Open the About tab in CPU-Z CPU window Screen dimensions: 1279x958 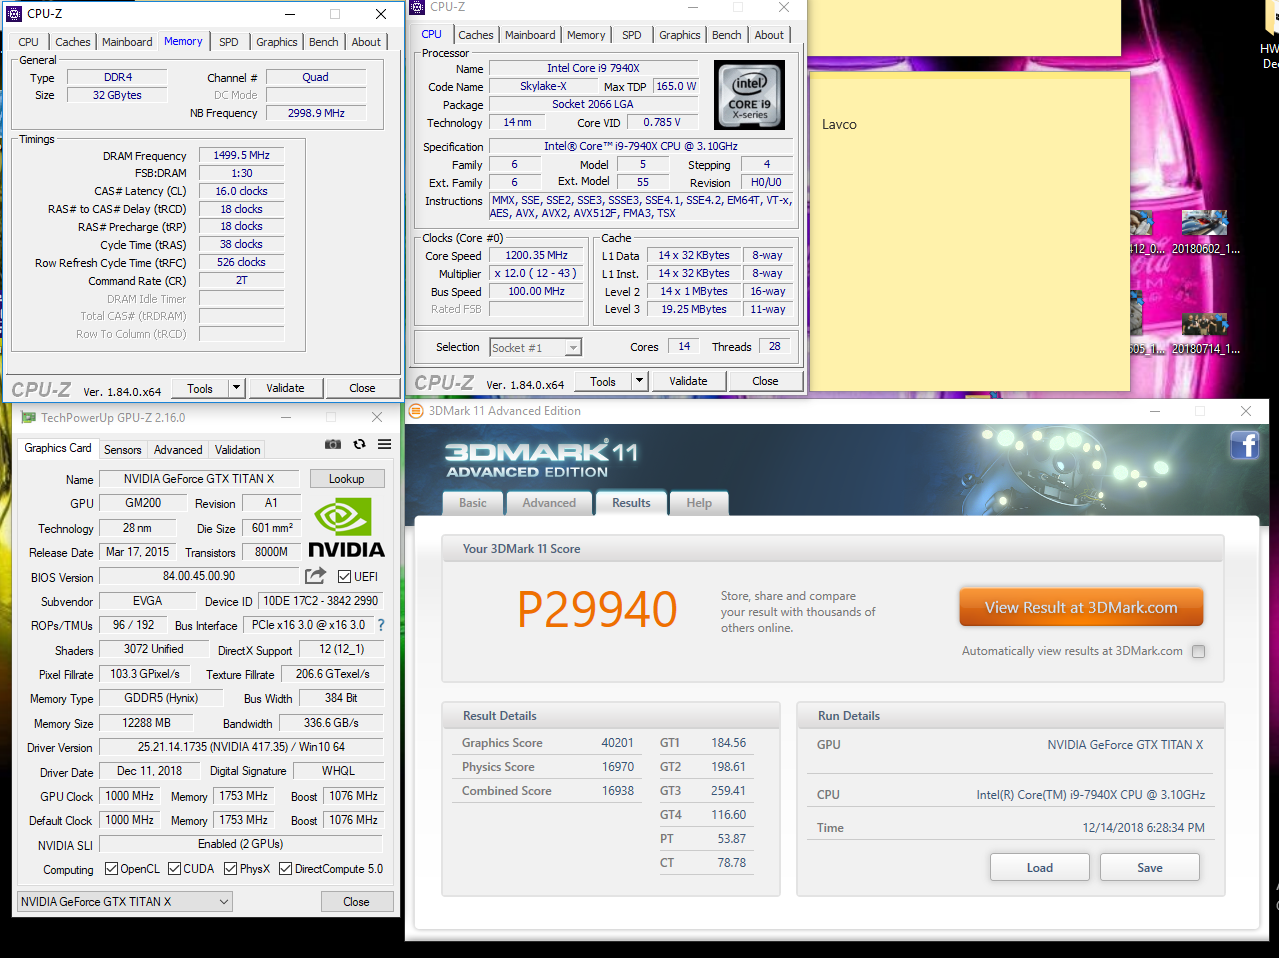(769, 35)
